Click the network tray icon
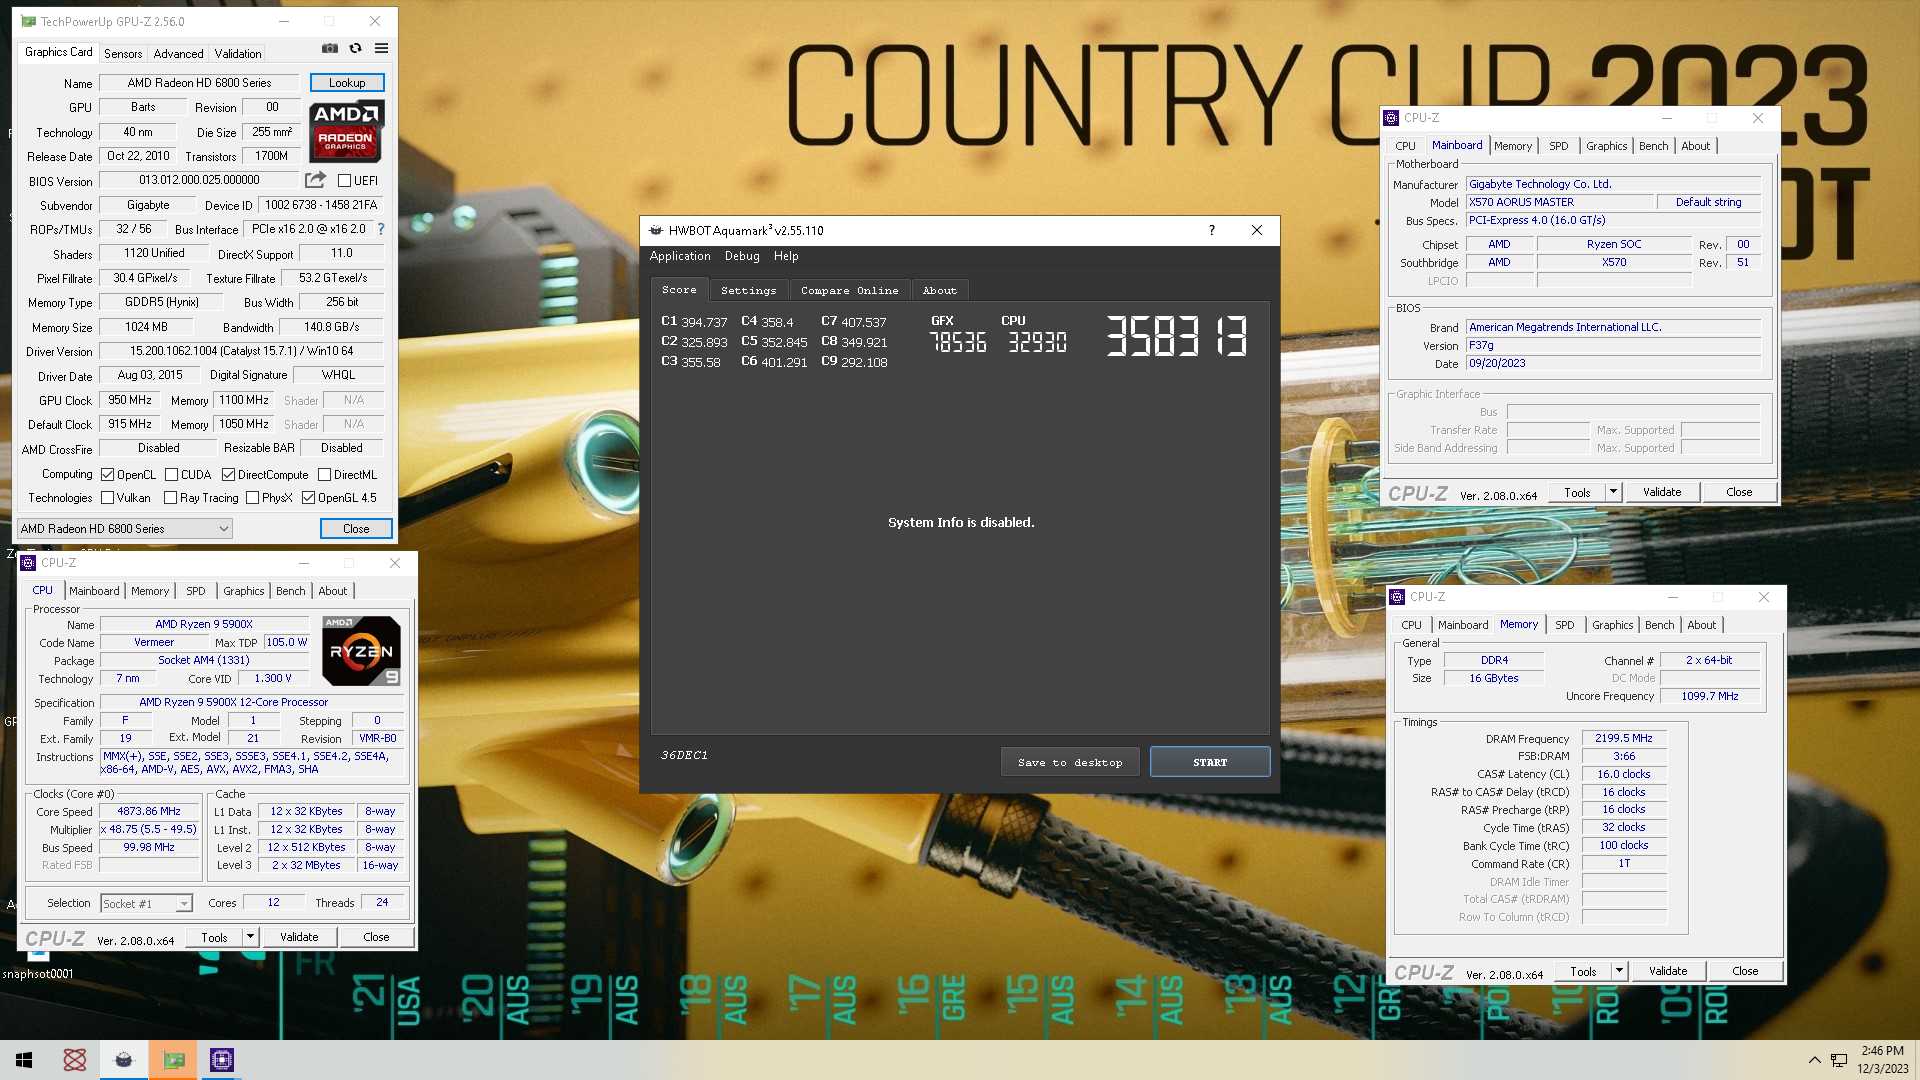1920x1080 pixels. pos(1838,1060)
